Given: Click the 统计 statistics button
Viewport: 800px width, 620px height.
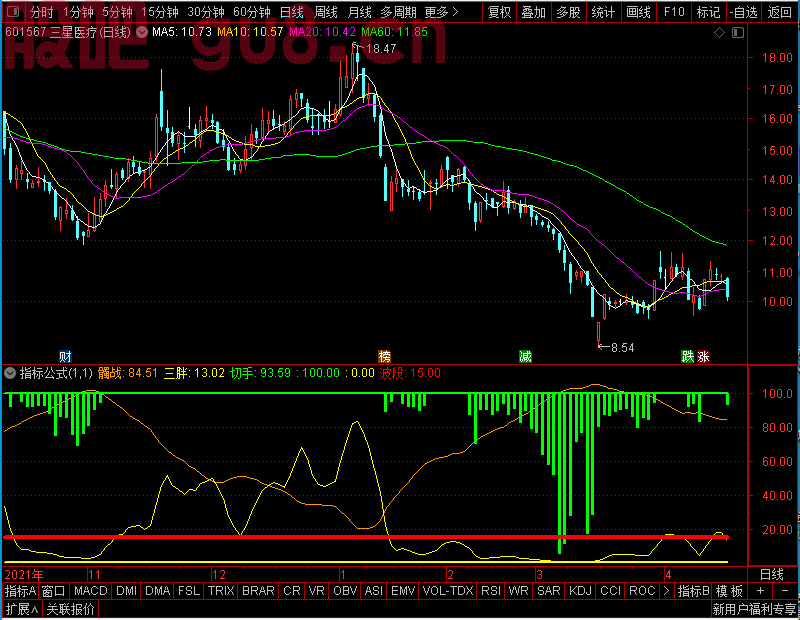Looking at the screenshot, I should (603, 12).
